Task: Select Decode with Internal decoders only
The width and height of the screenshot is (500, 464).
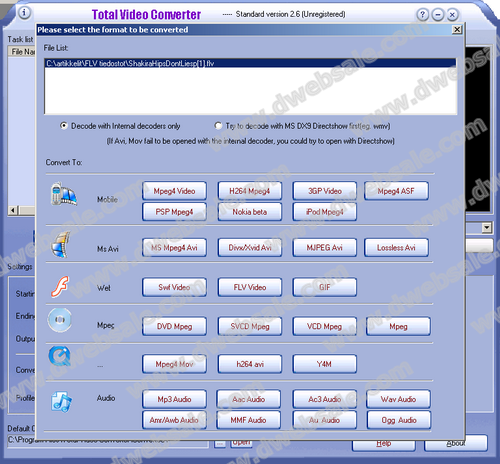Action: 63,126
